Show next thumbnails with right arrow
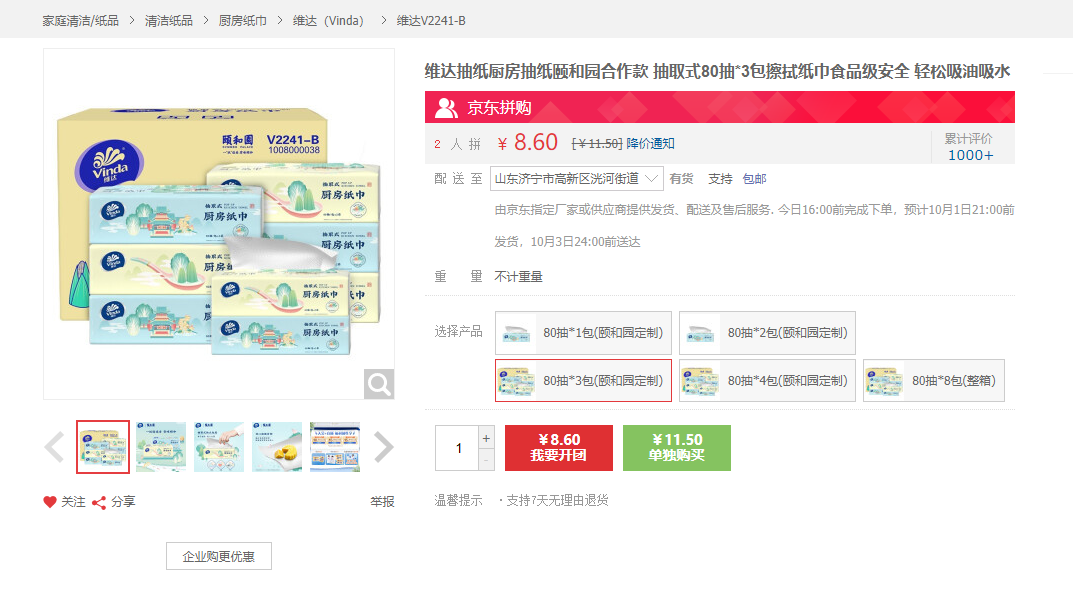This screenshot has width=1073, height=591. 383,447
